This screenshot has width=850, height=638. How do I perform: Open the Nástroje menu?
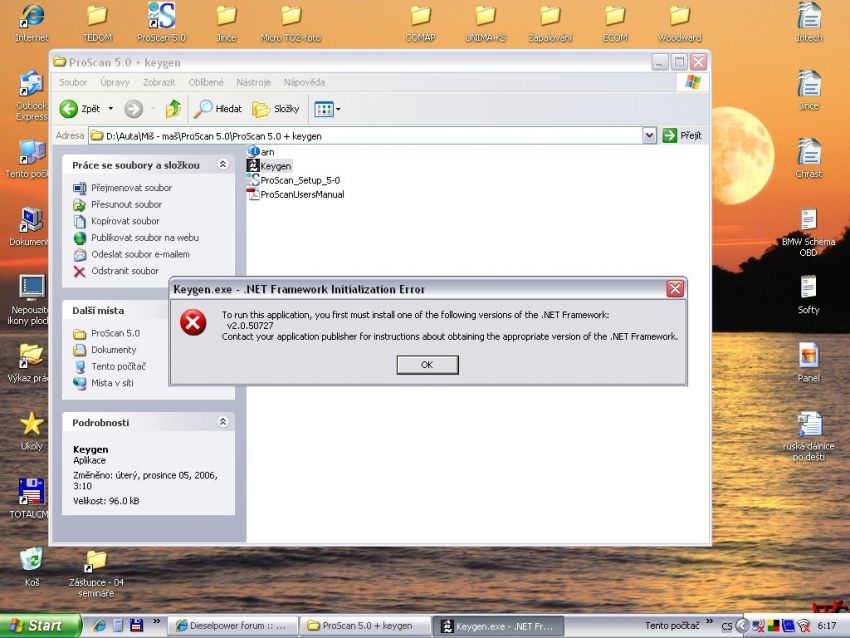pyautogui.click(x=253, y=82)
